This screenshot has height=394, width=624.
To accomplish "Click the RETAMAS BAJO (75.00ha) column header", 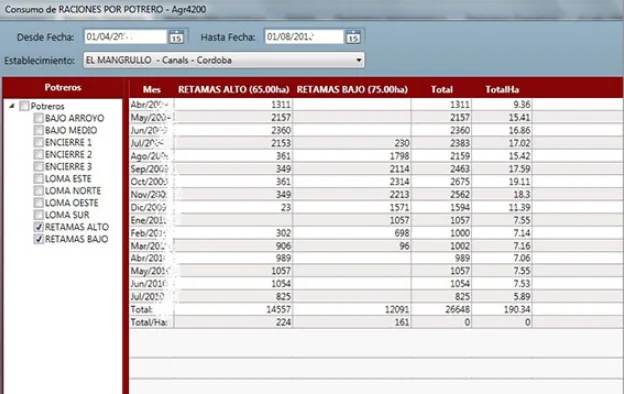I will click(352, 89).
